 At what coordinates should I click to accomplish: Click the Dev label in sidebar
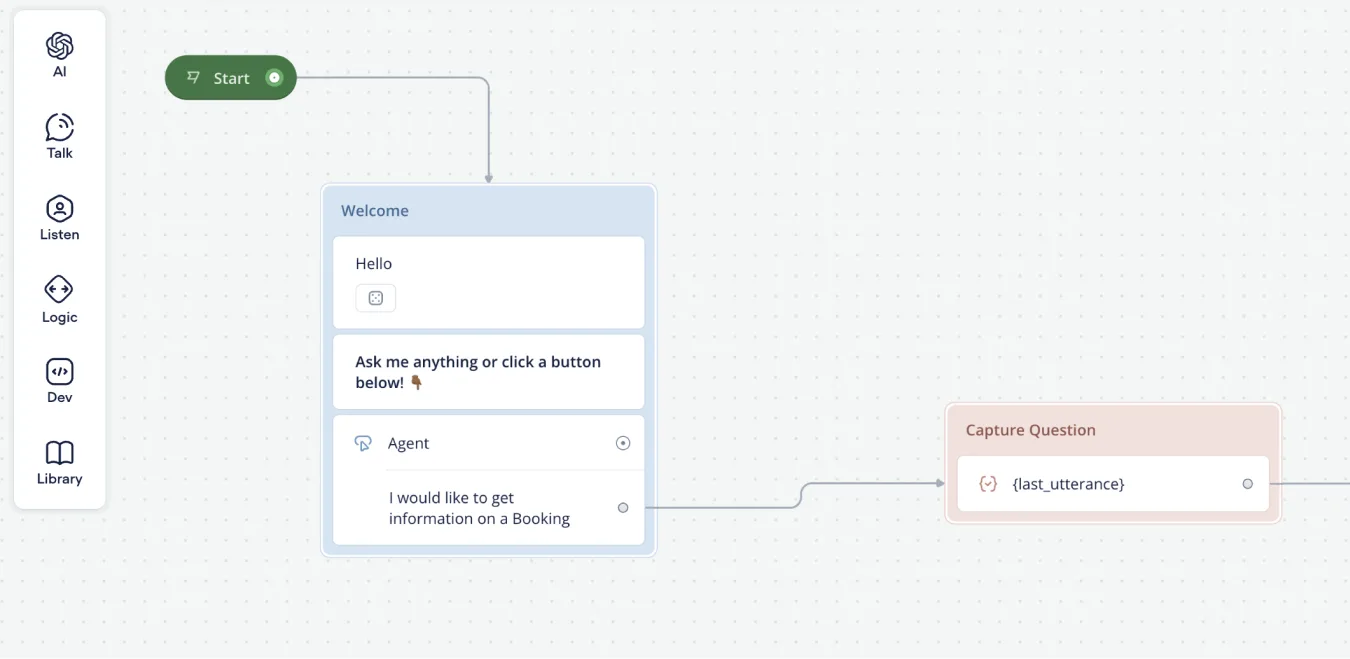[59, 397]
